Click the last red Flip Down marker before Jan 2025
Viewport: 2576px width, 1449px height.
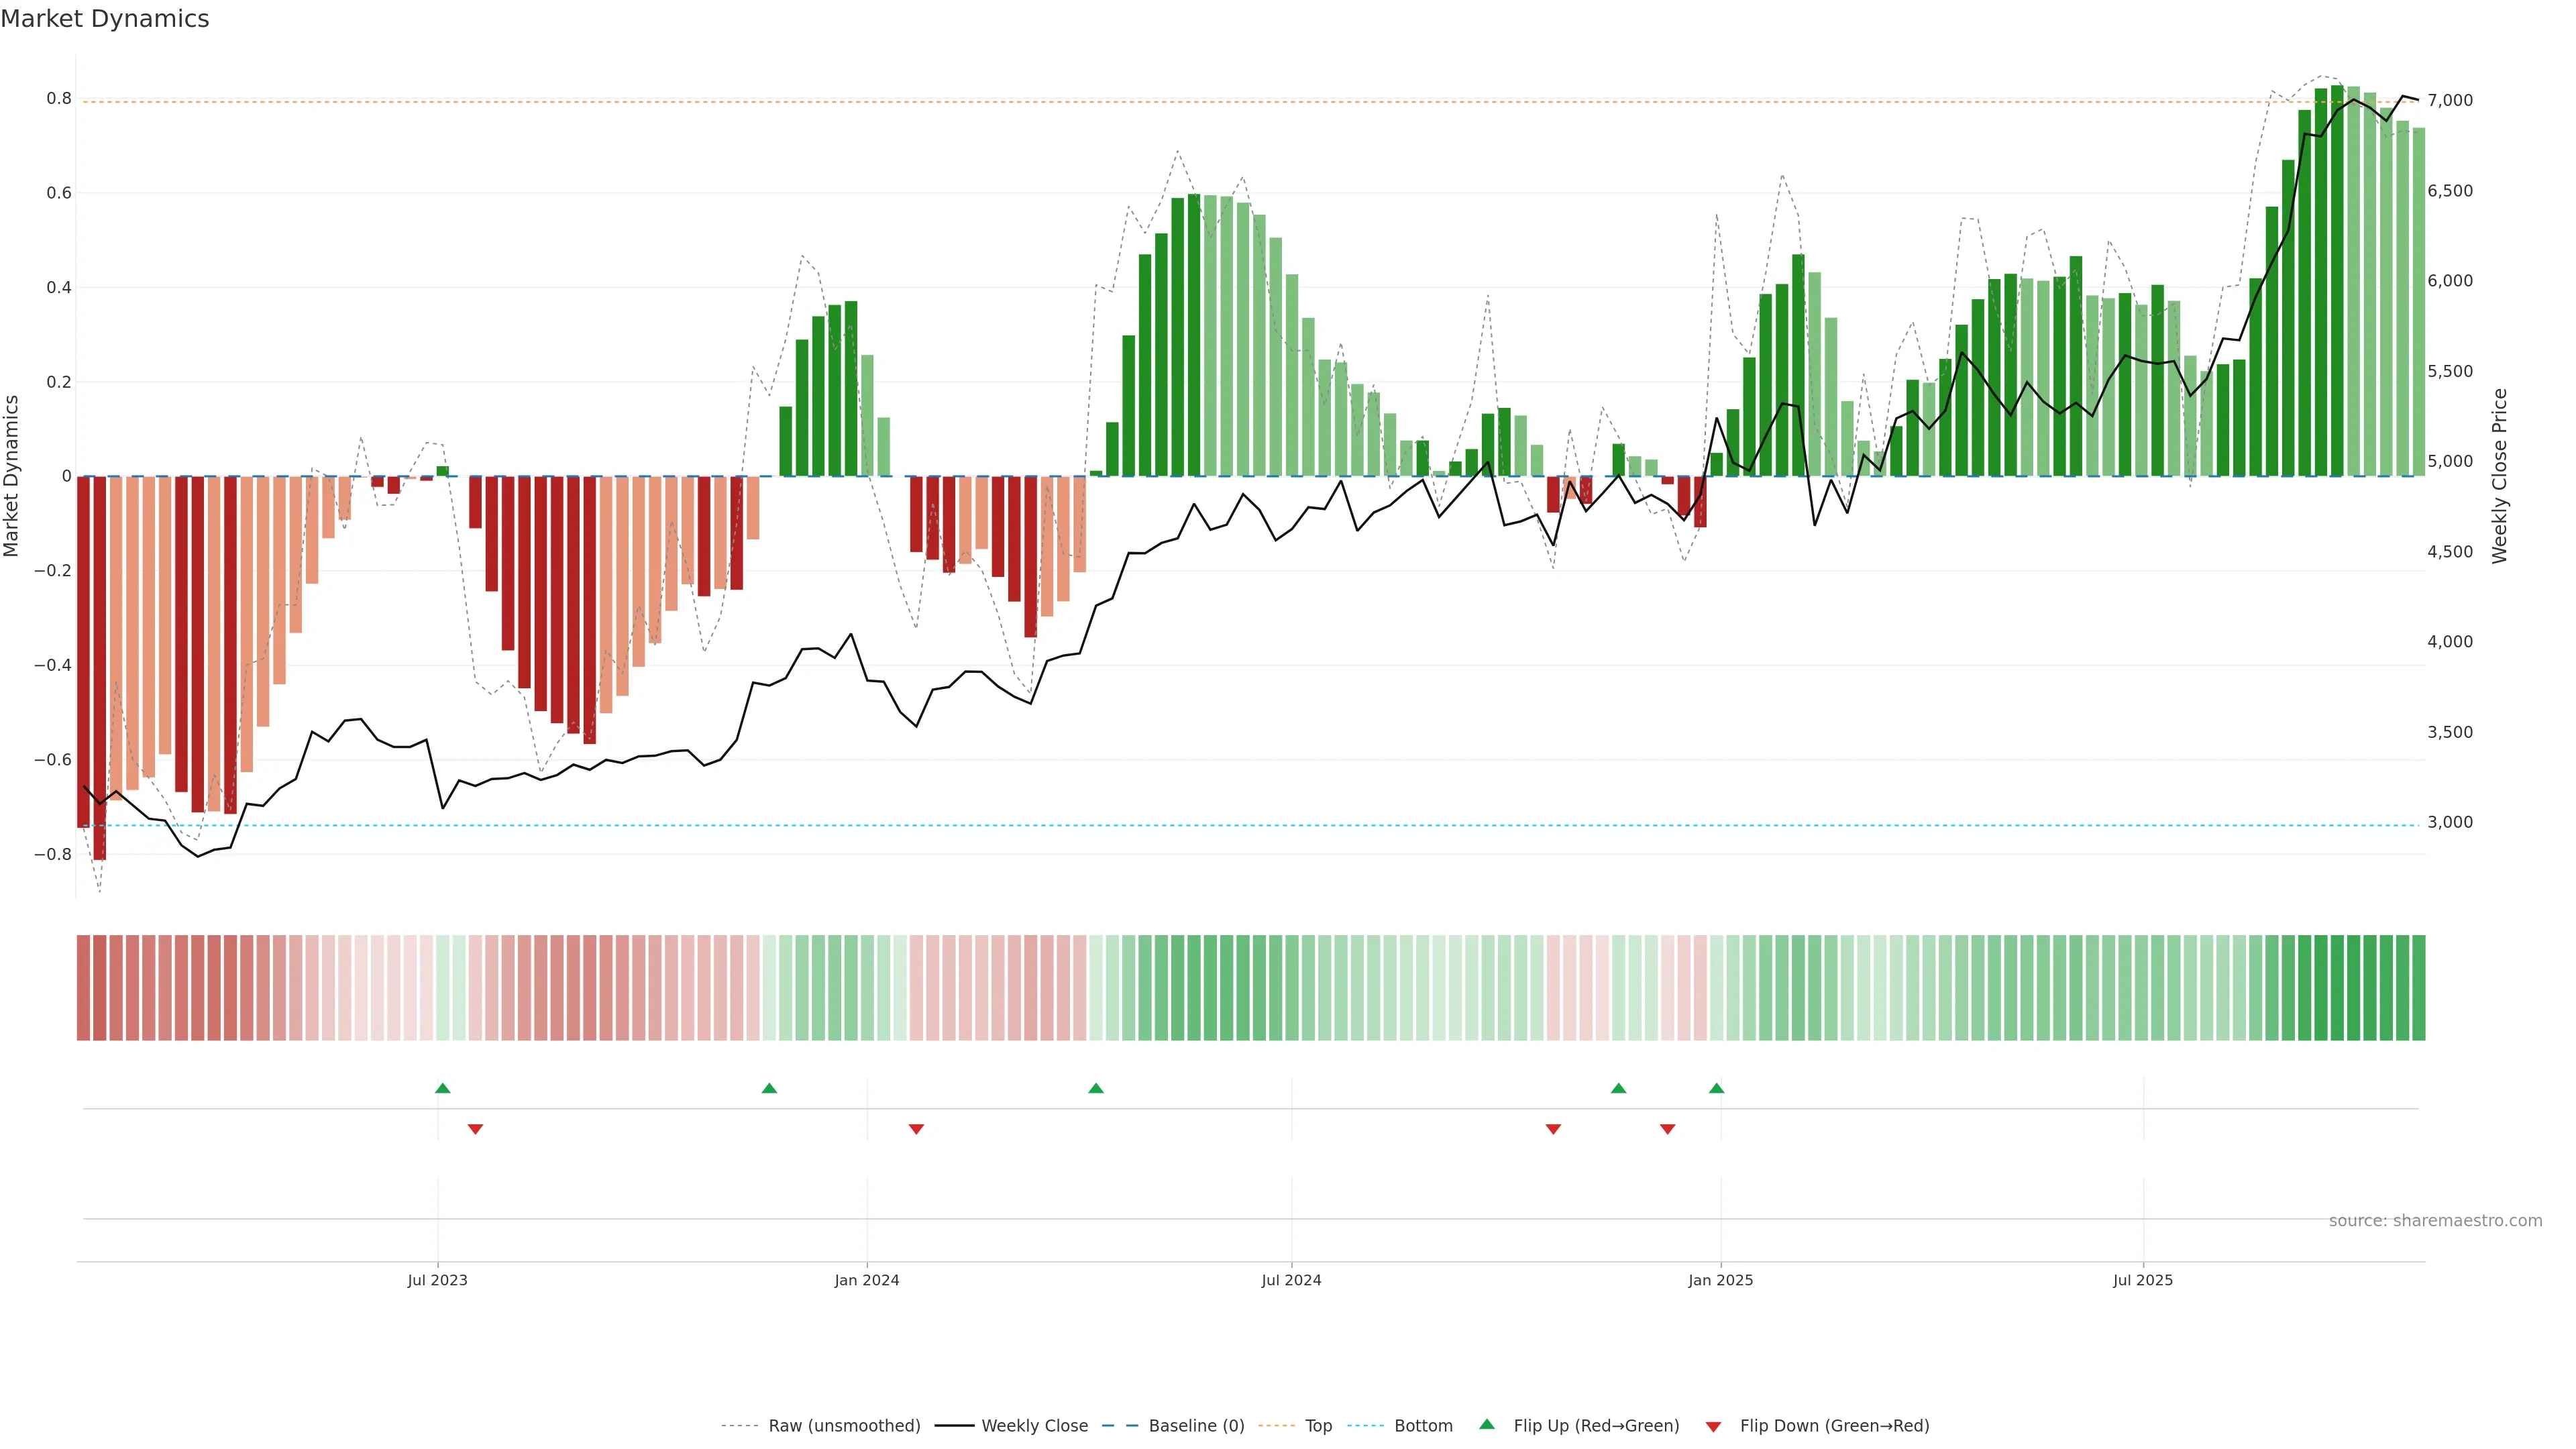[x=1667, y=1129]
